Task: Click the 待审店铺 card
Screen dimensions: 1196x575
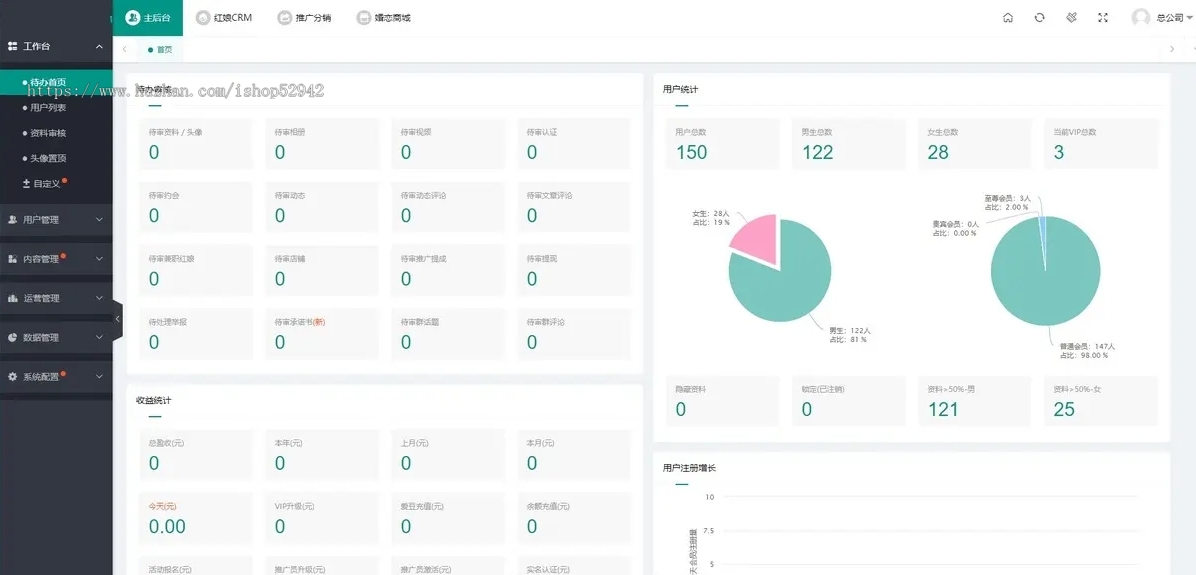Action: [x=321, y=270]
